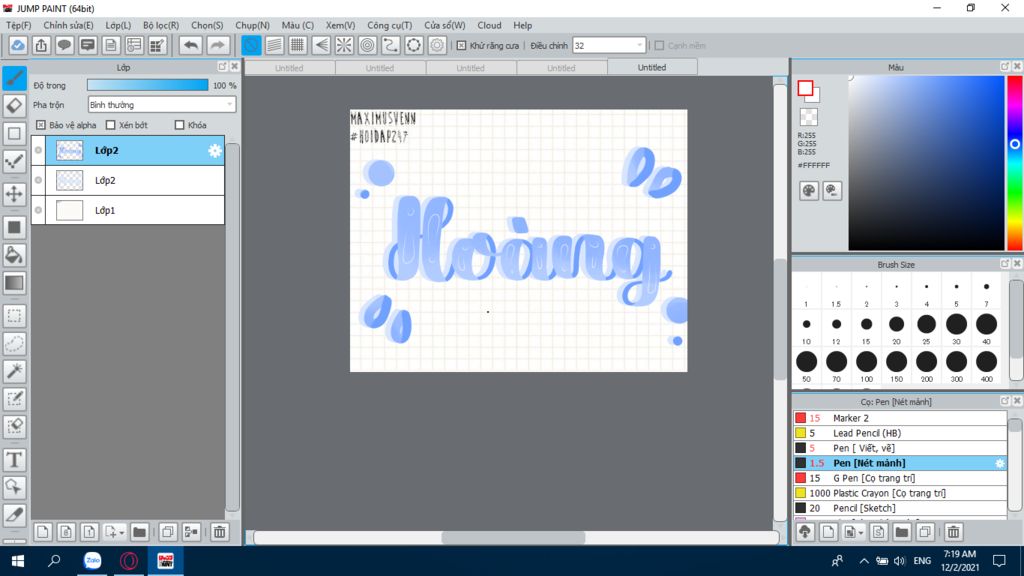Delete layer with Lớp panel trash icon
This screenshot has width=1024, height=576.
point(219,532)
